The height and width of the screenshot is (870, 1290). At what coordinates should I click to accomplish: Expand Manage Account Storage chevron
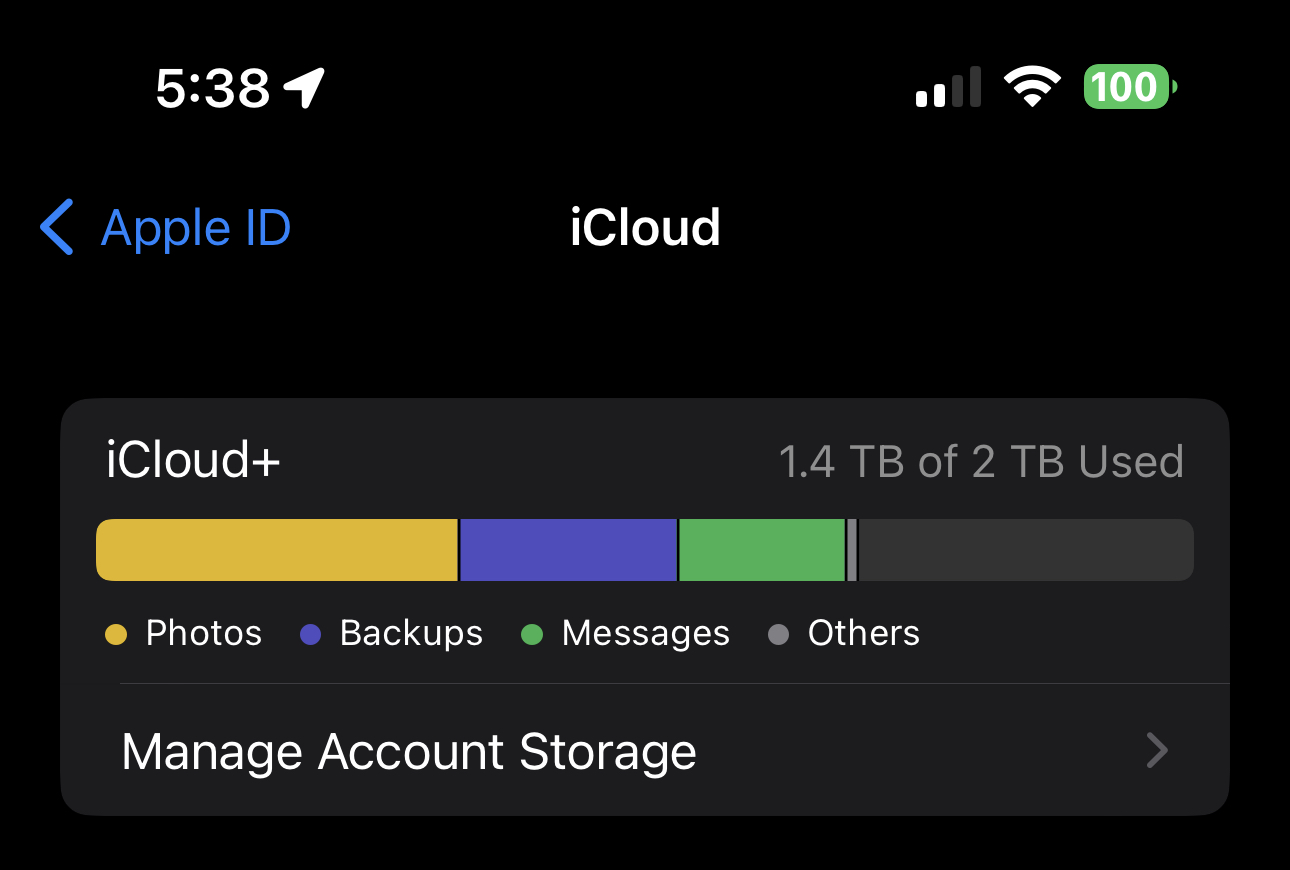click(x=1157, y=750)
